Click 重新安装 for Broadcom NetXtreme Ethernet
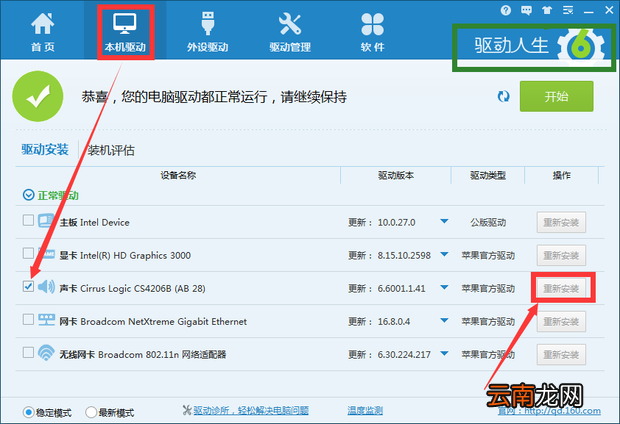620x424 pixels. pos(561,321)
